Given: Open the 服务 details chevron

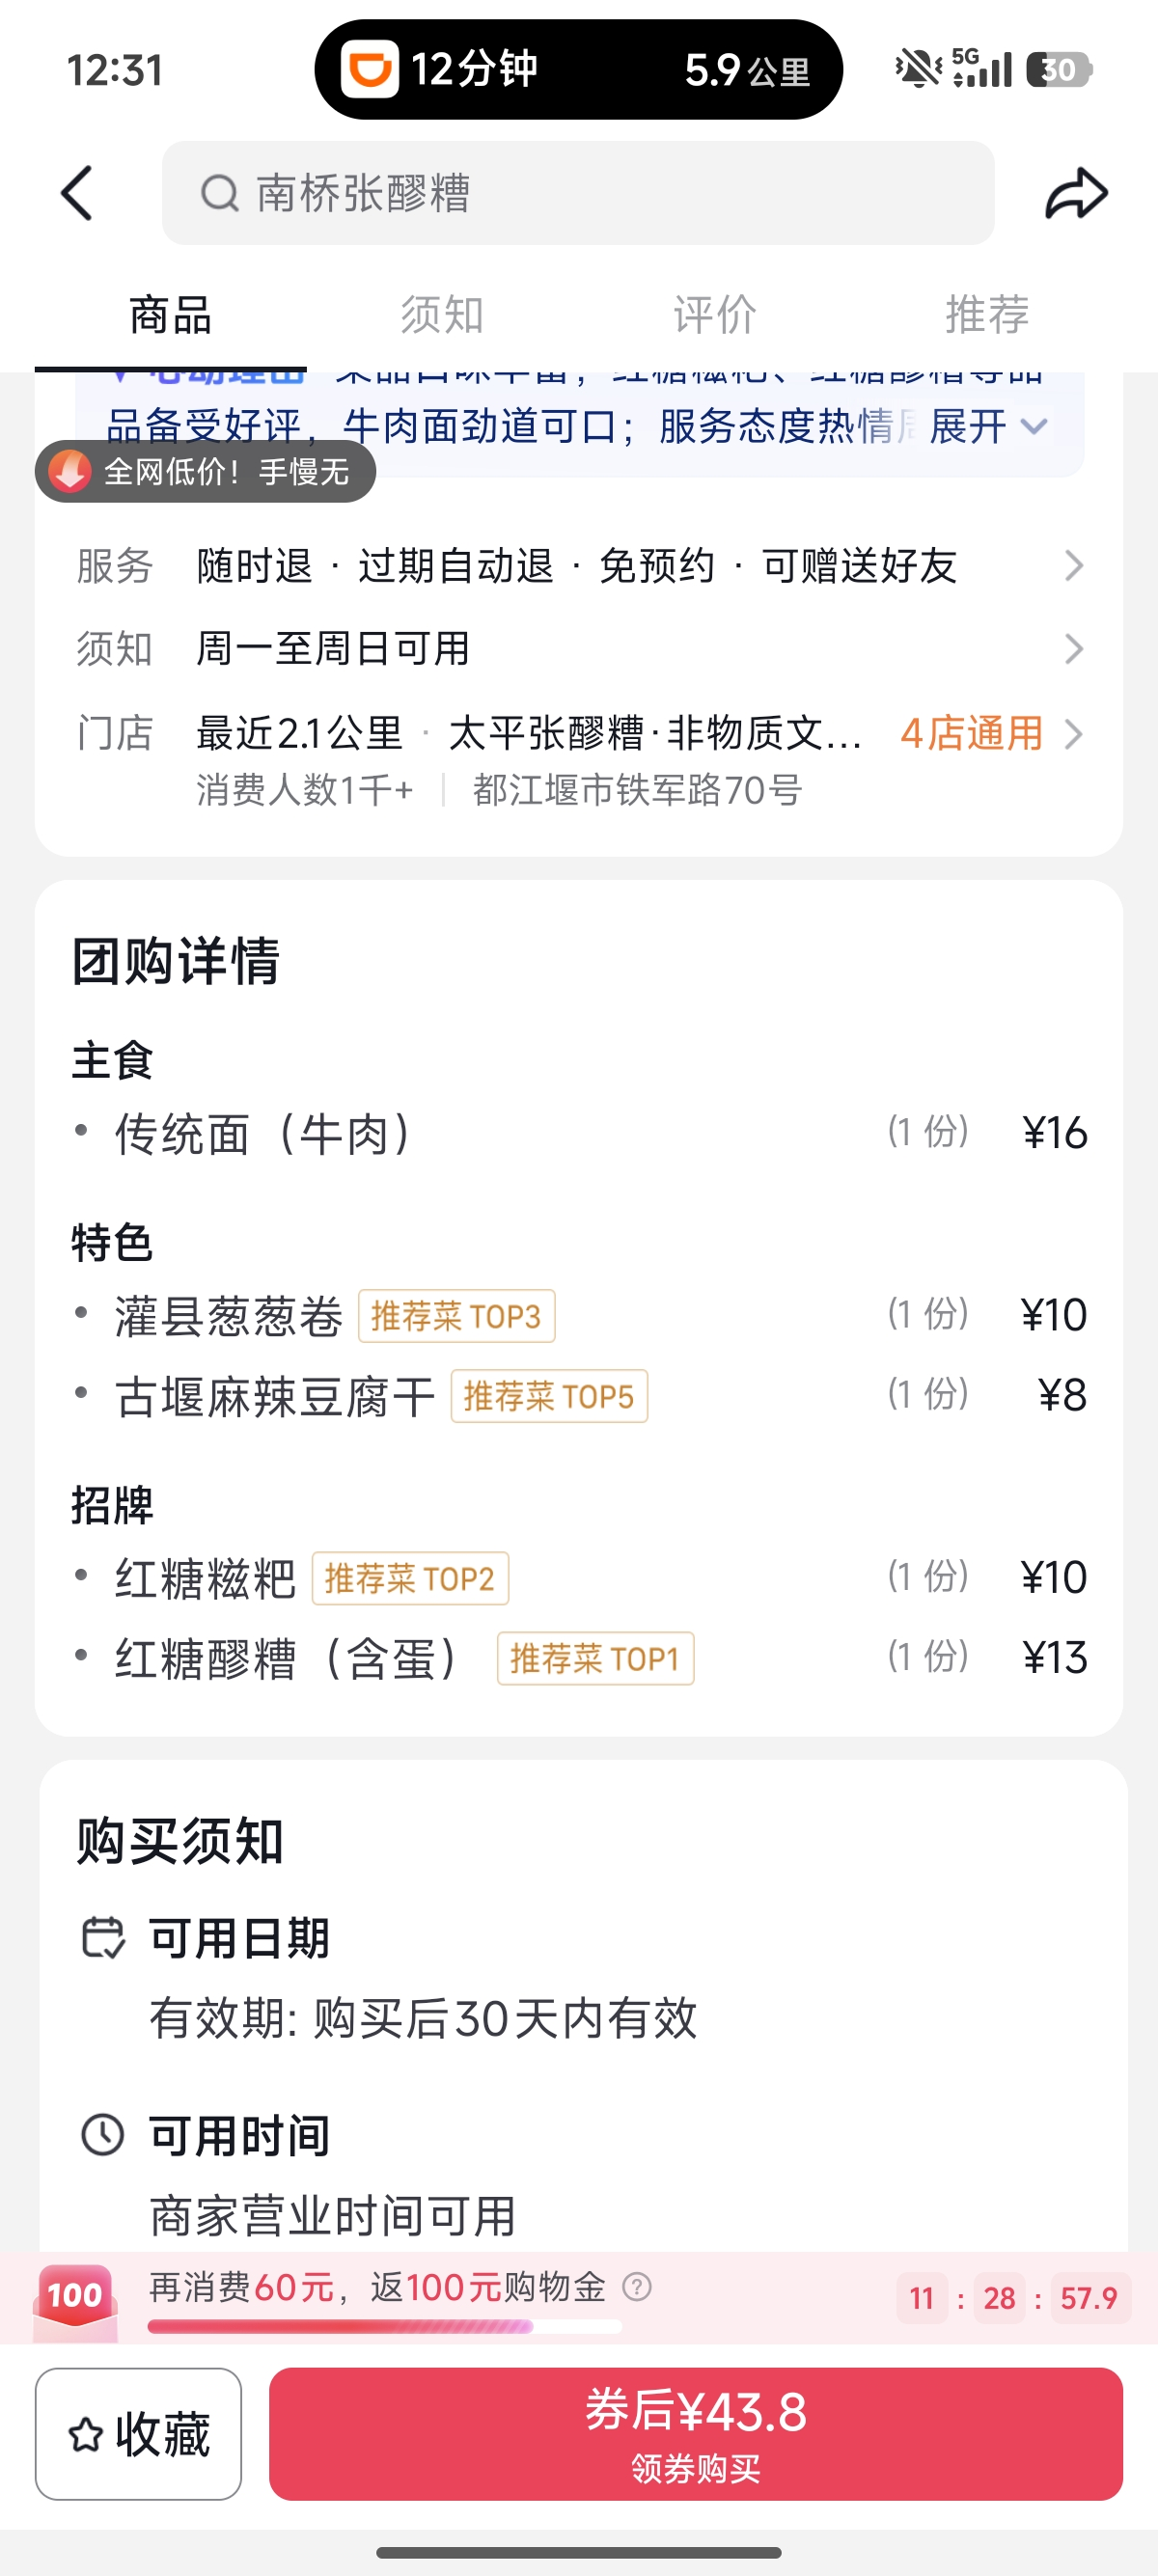Looking at the screenshot, I should point(1073,566).
